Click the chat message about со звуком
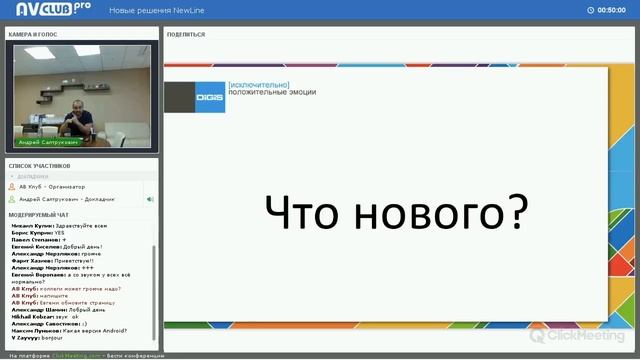 pos(71,278)
